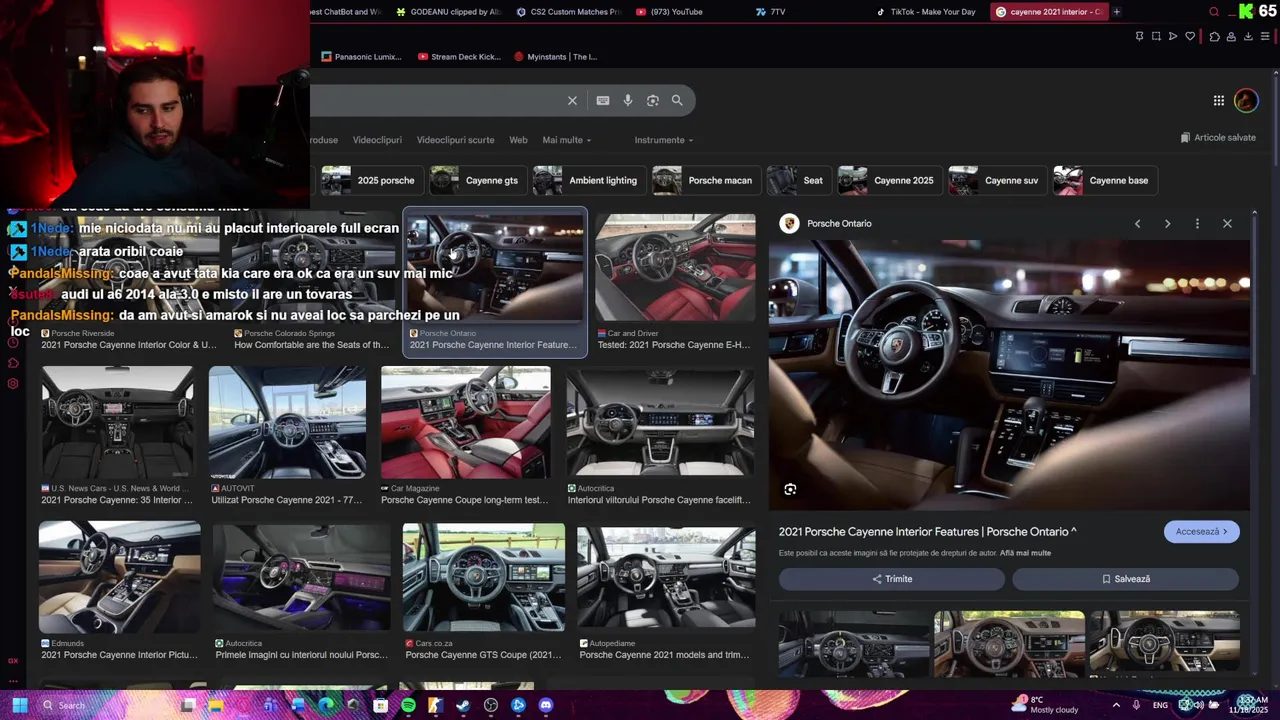Close the image preview panel
1280x720 pixels.
(1227, 223)
